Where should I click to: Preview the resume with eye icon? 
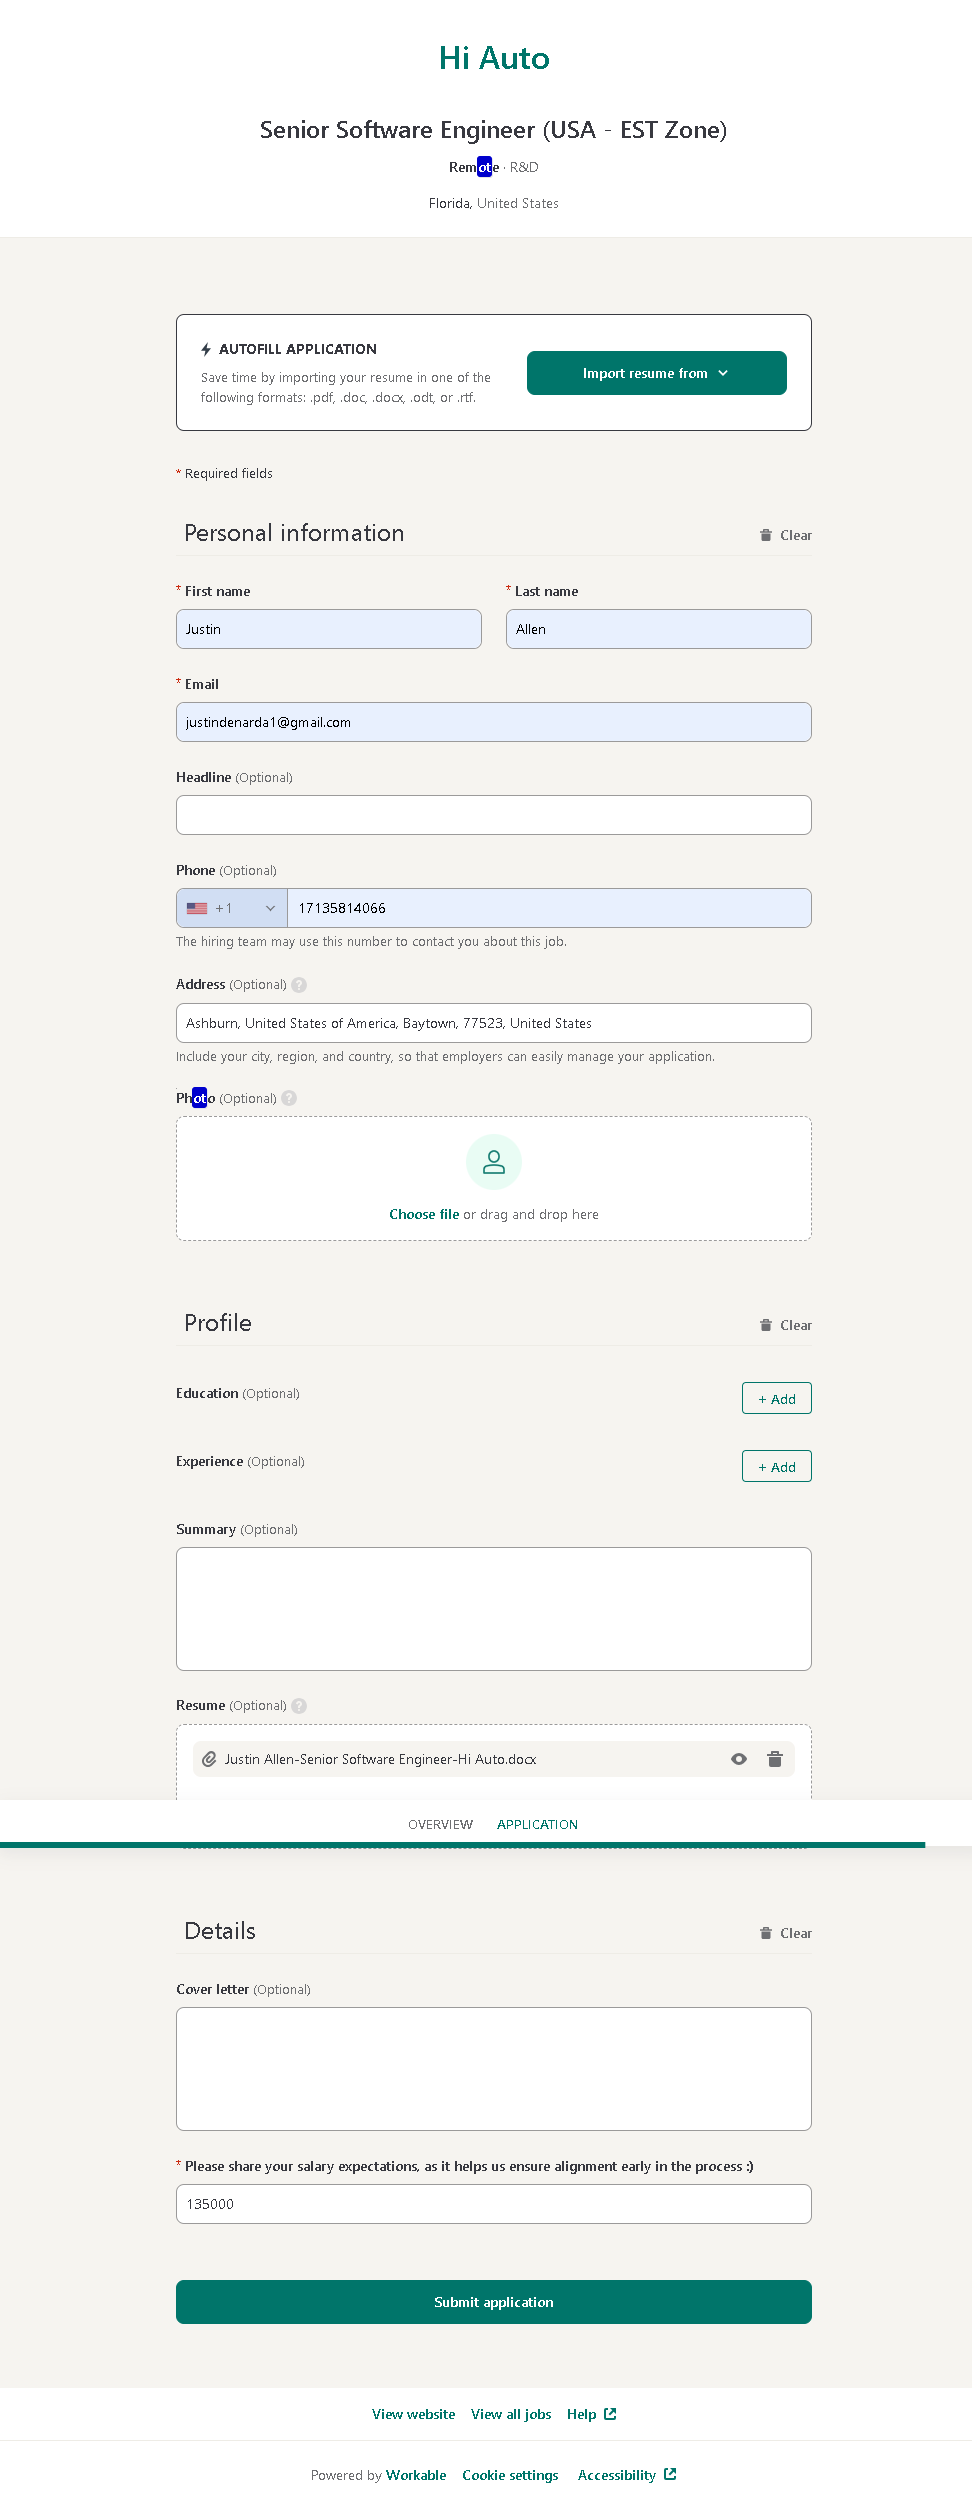[x=739, y=1759]
